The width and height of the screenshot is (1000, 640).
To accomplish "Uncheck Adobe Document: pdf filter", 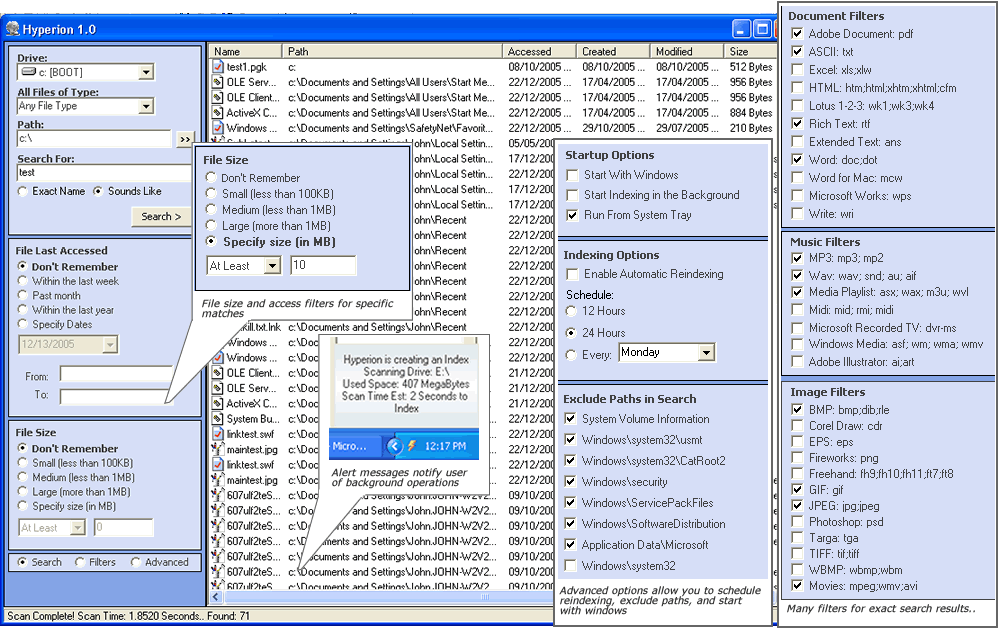I will click(x=797, y=33).
